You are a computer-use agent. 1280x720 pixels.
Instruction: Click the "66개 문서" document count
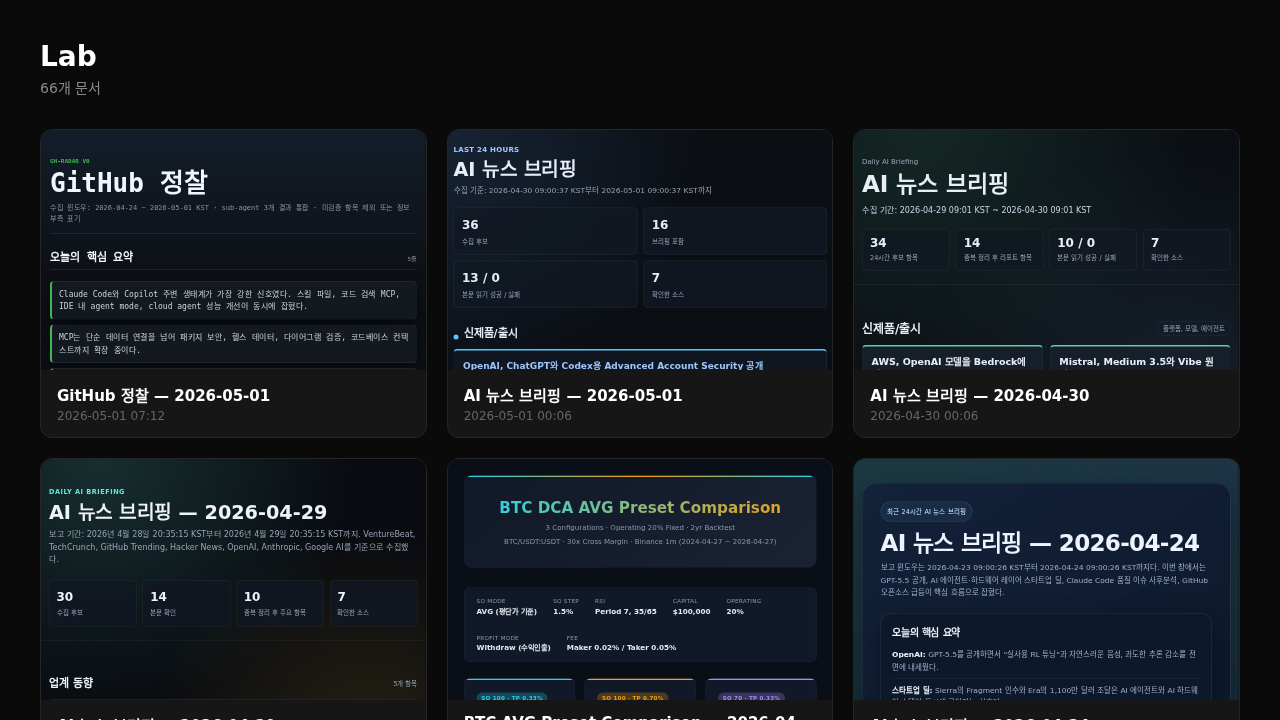pyautogui.click(x=70, y=88)
